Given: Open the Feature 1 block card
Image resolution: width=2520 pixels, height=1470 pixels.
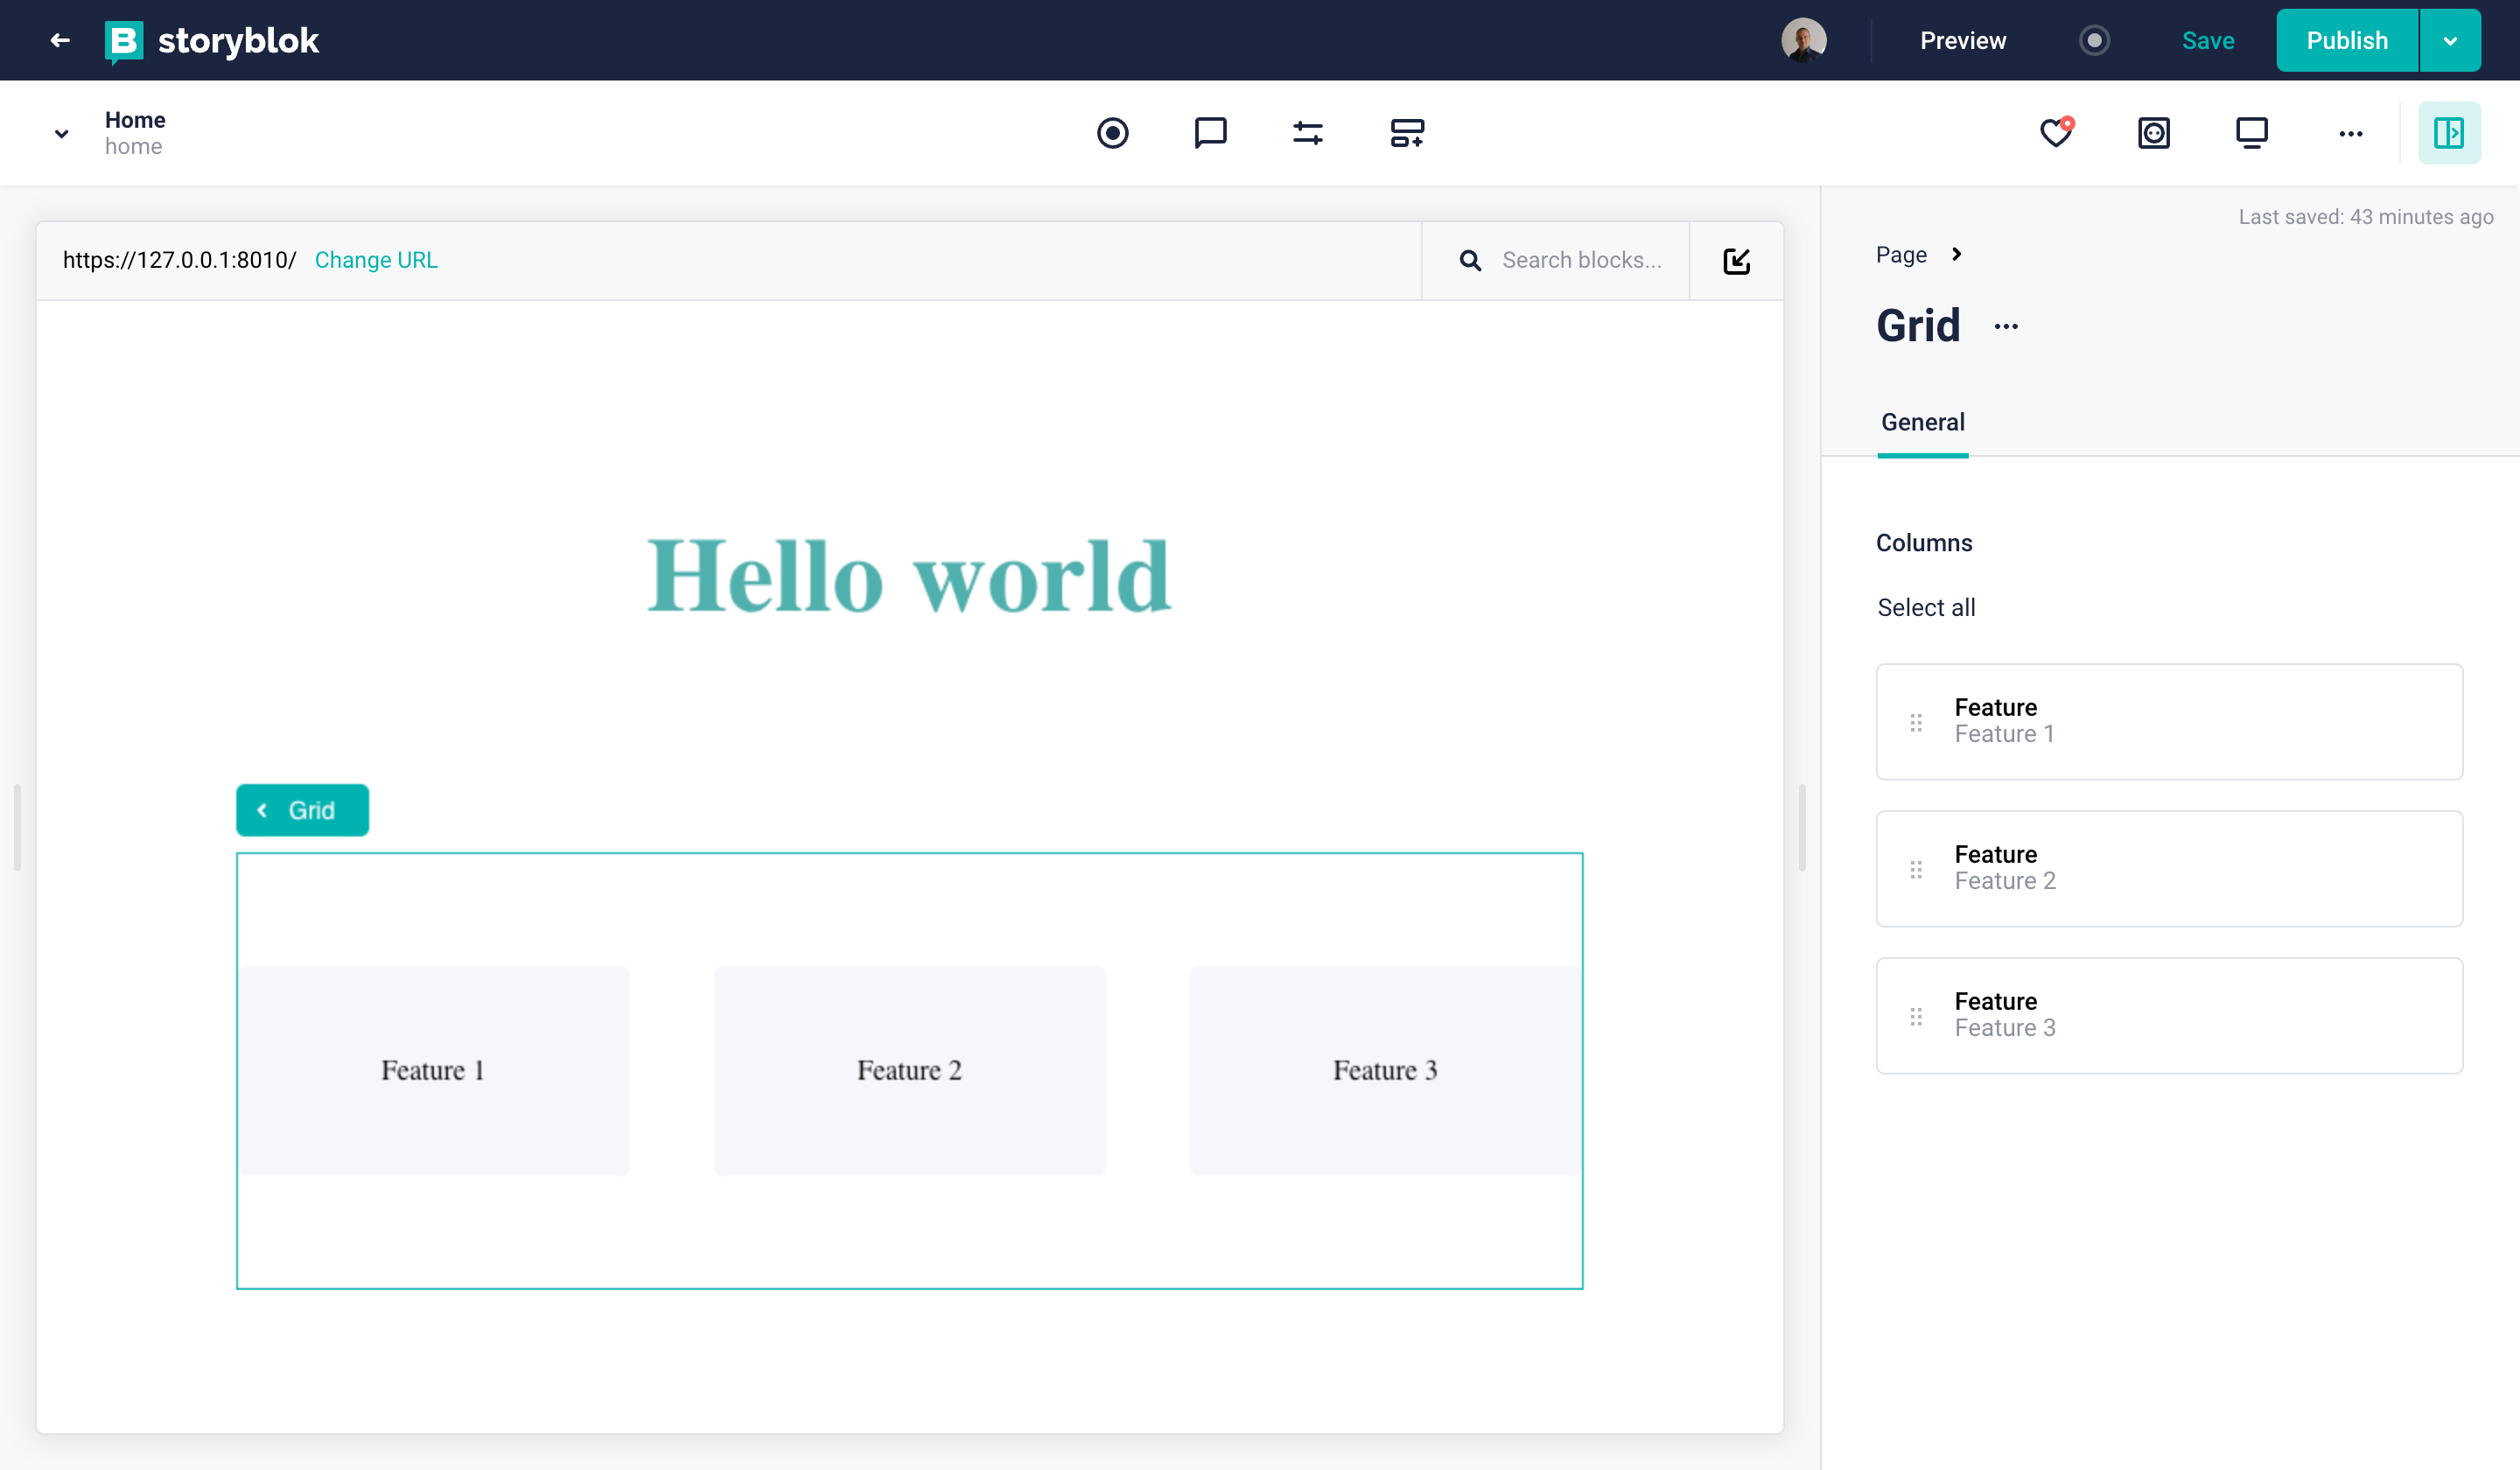Looking at the screenshot, I should pos(2169,721).
